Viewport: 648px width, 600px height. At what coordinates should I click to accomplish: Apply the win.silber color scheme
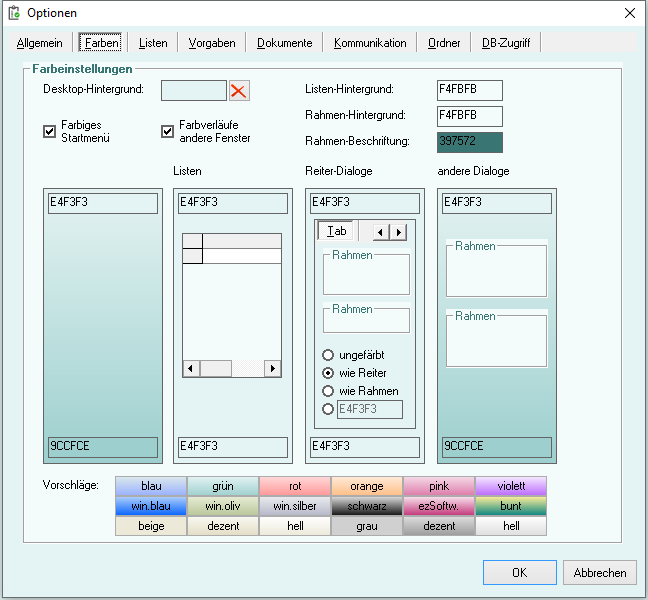(x=295, y=506)
